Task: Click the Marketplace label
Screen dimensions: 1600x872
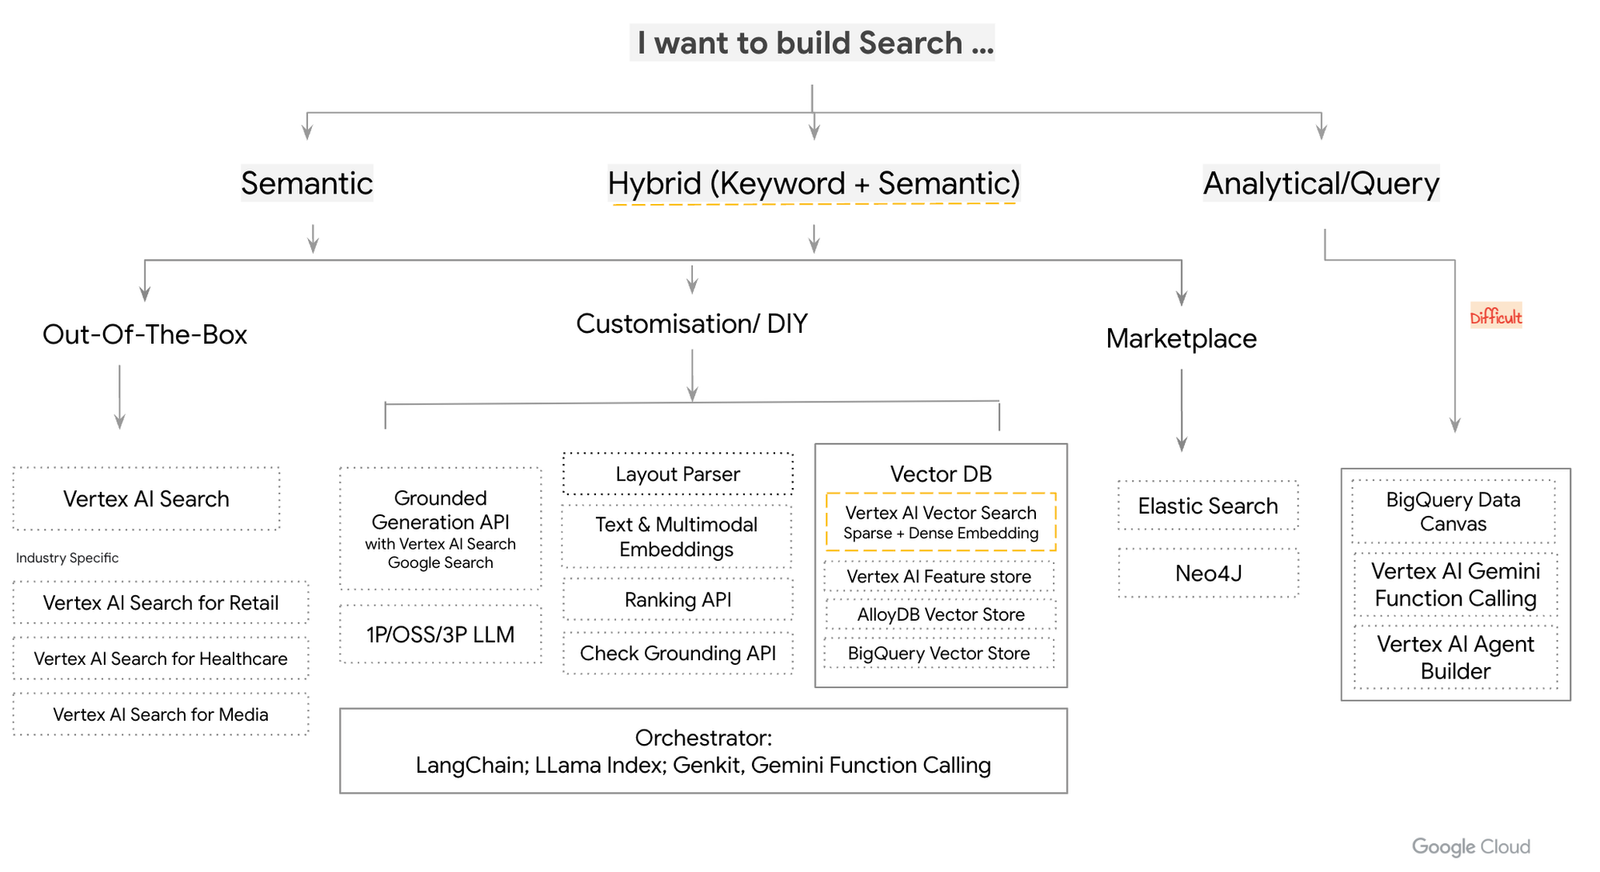Action: (x=1181, y=339)
